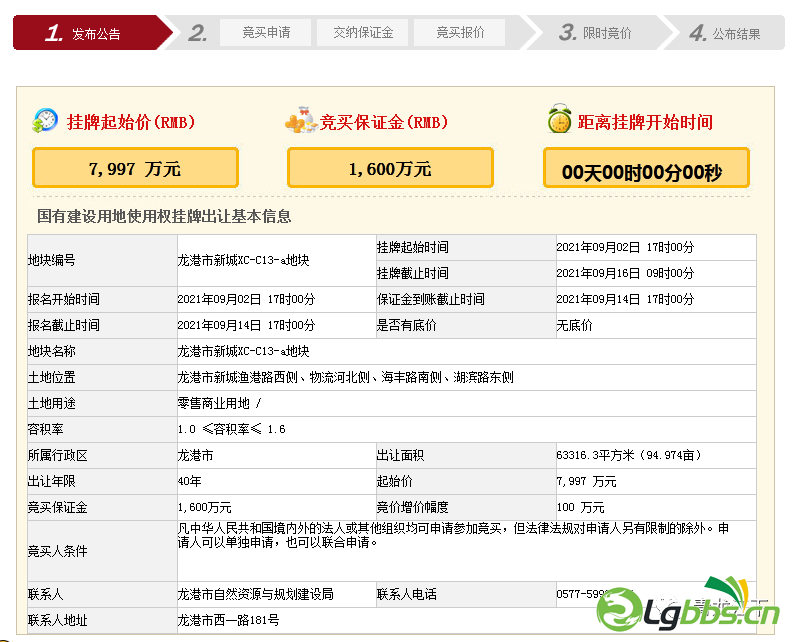The width and height of the screenshot is (794, 642).
Task: Click the 保证金到账截止时间 value cell
Action: coord(656,299)
